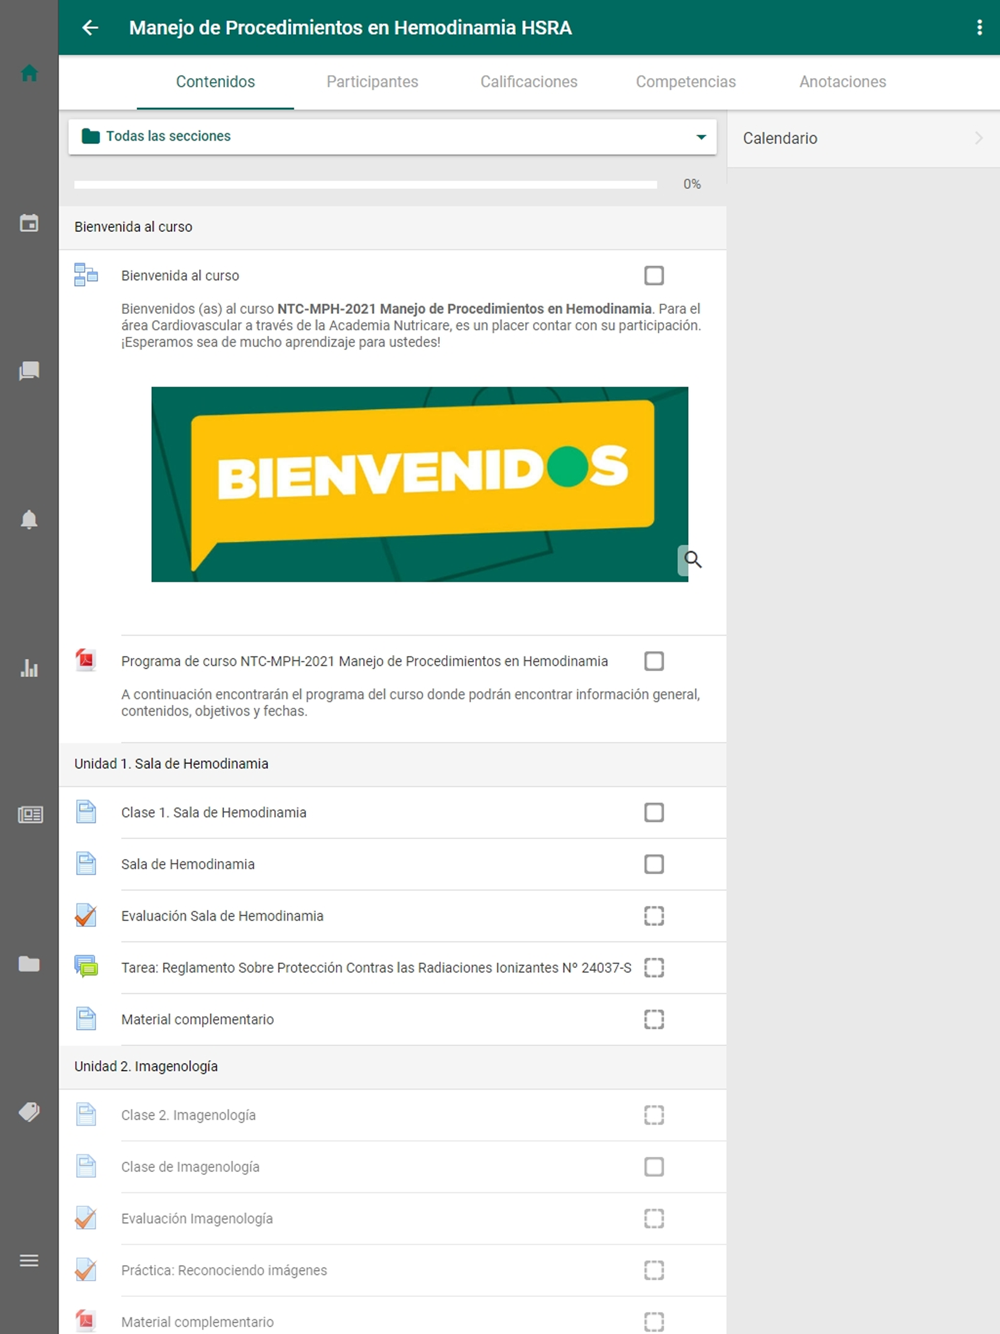Image resolution: width=1000 pixels, height=1334 pixels.
Task: Open the news icon in sidebar
Action: click(x=30, y=815)
